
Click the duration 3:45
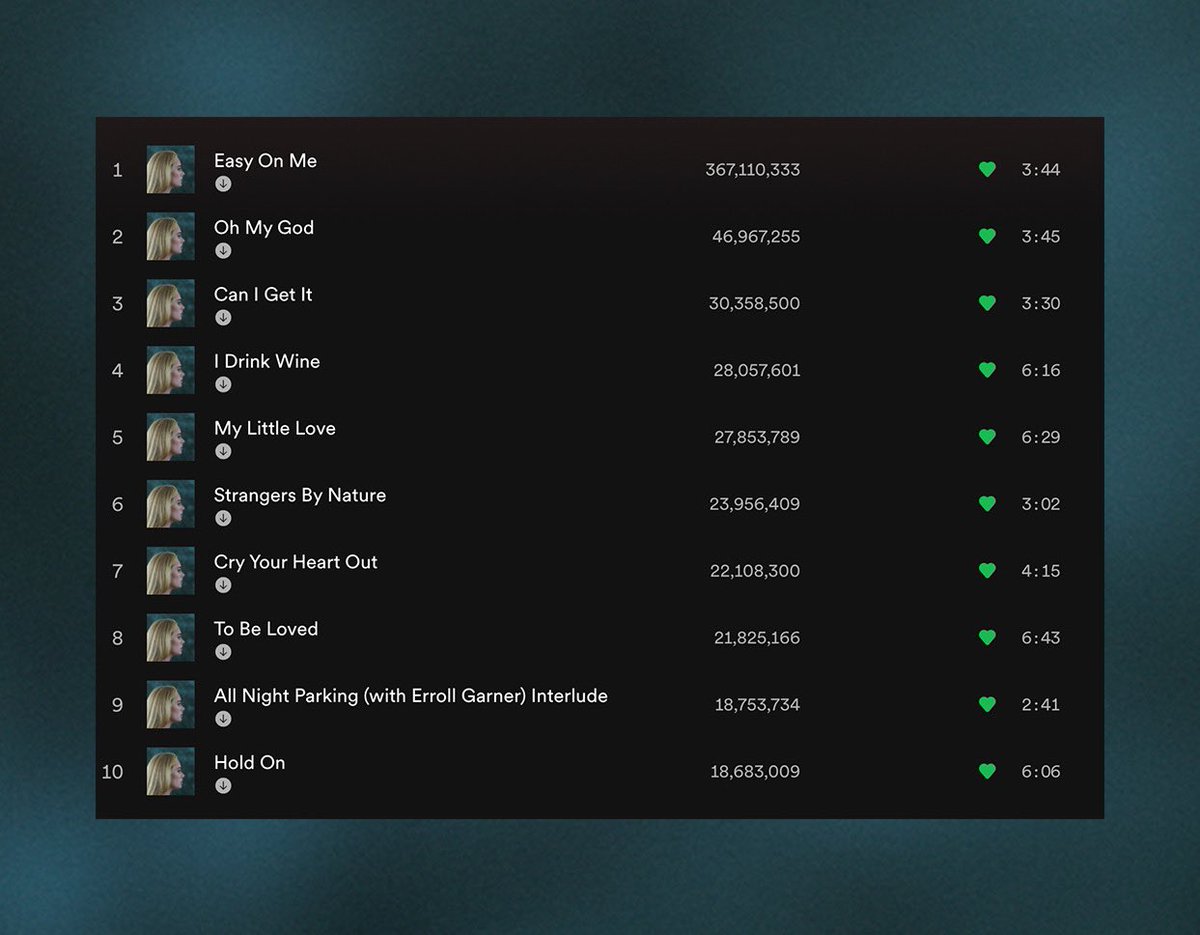(x=1041, y=237)
